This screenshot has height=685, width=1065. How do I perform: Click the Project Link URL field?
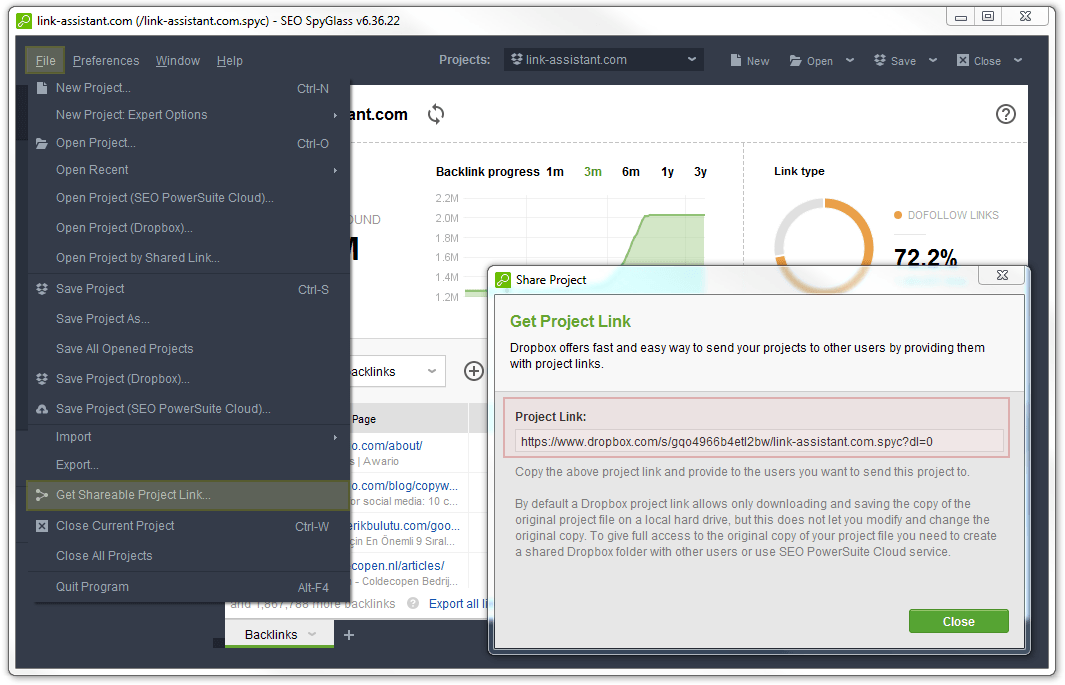tap(759, 441)
